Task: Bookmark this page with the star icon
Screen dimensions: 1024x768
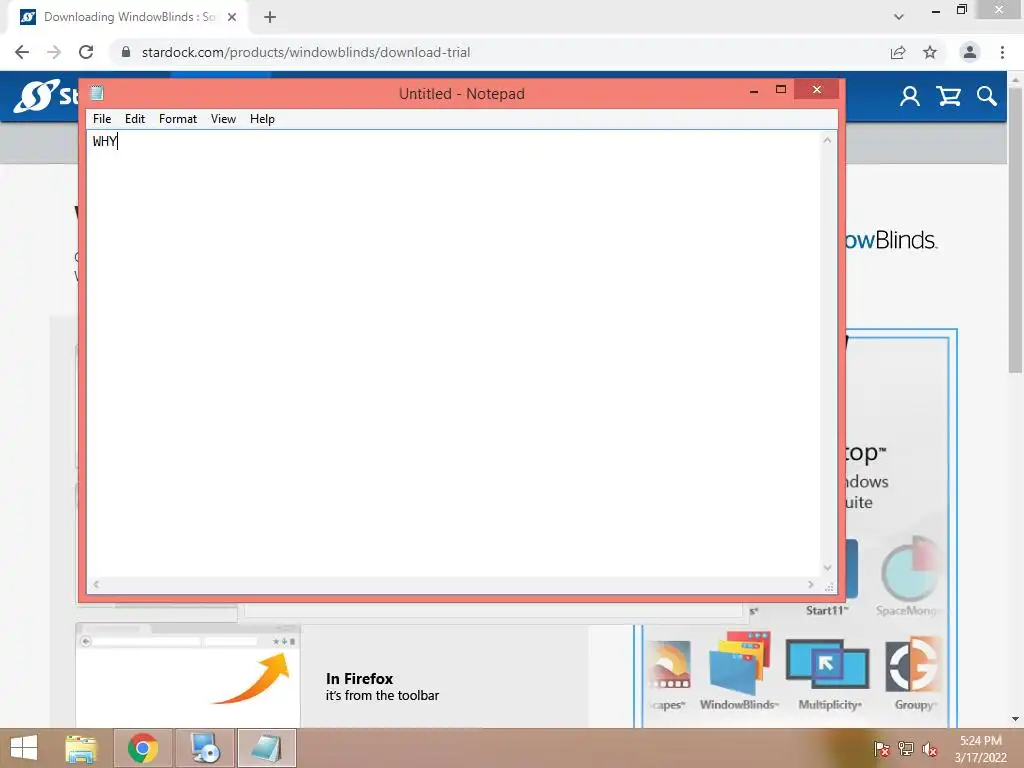Action: [930, 52]
